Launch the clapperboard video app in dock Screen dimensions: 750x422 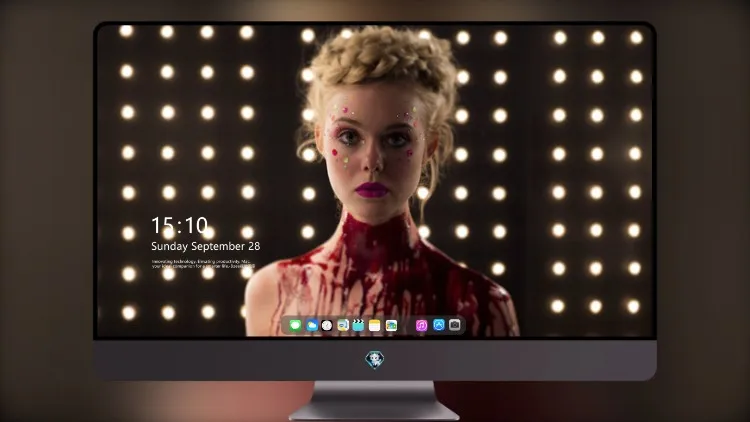click(x=358, y=326)
